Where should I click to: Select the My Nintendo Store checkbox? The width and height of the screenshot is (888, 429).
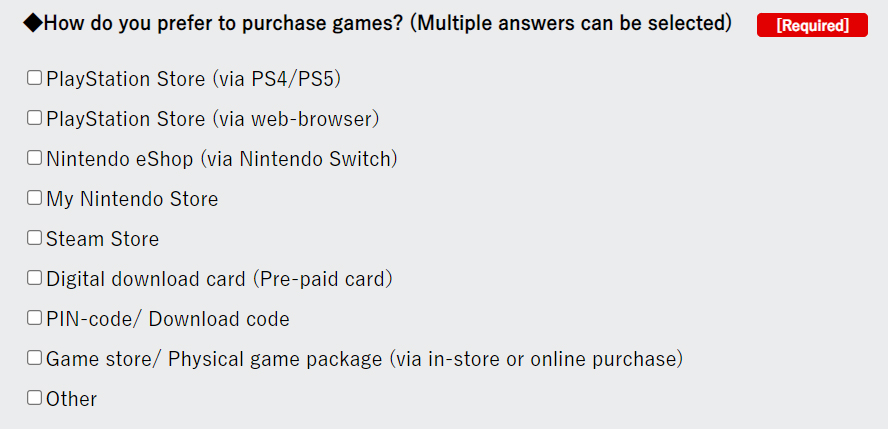coord(35,198)
